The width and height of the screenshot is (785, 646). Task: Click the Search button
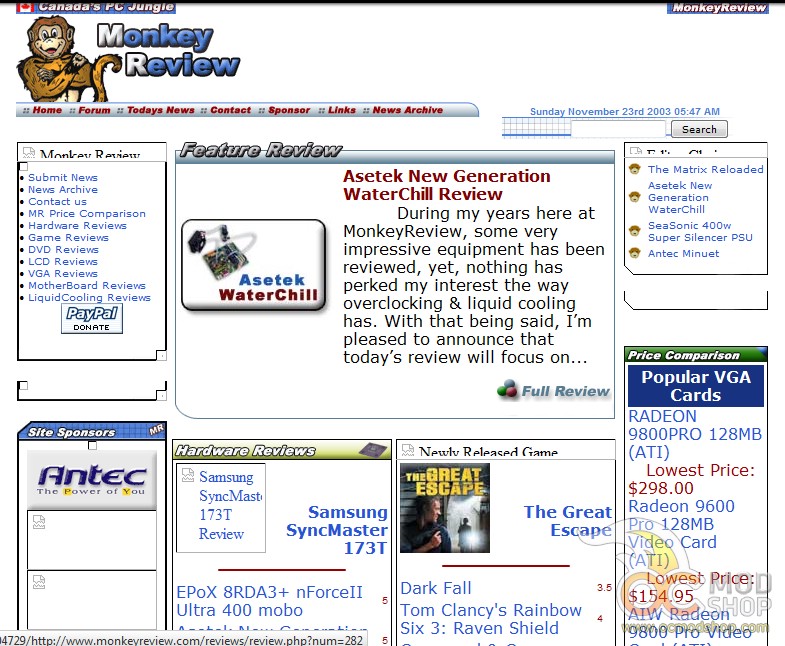click(699, 129)
